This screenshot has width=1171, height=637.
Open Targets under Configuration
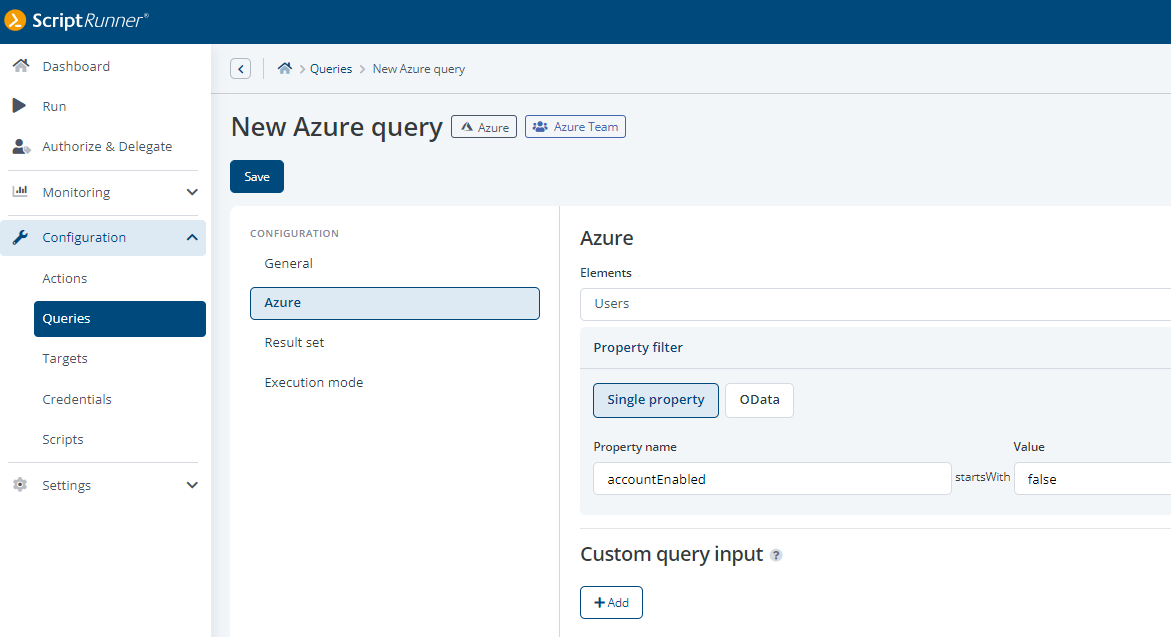click(x=65, y=358)
